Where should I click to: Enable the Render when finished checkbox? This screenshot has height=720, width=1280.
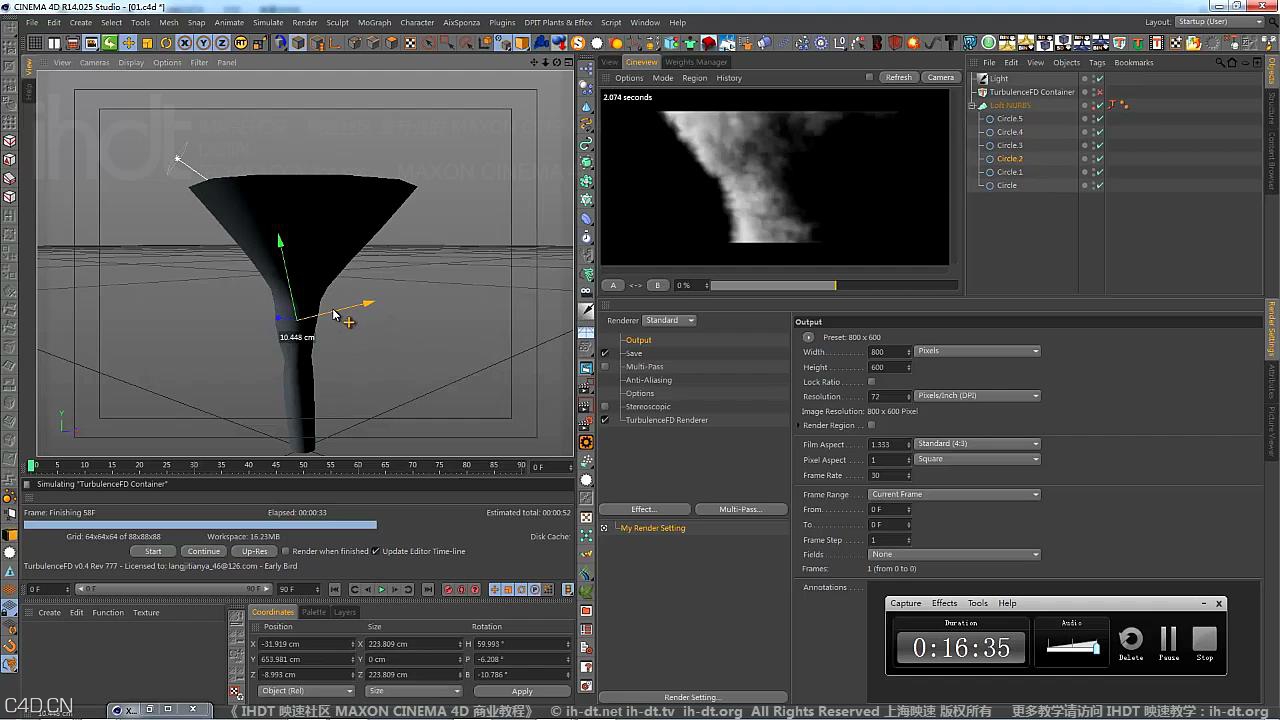(286, 551)
